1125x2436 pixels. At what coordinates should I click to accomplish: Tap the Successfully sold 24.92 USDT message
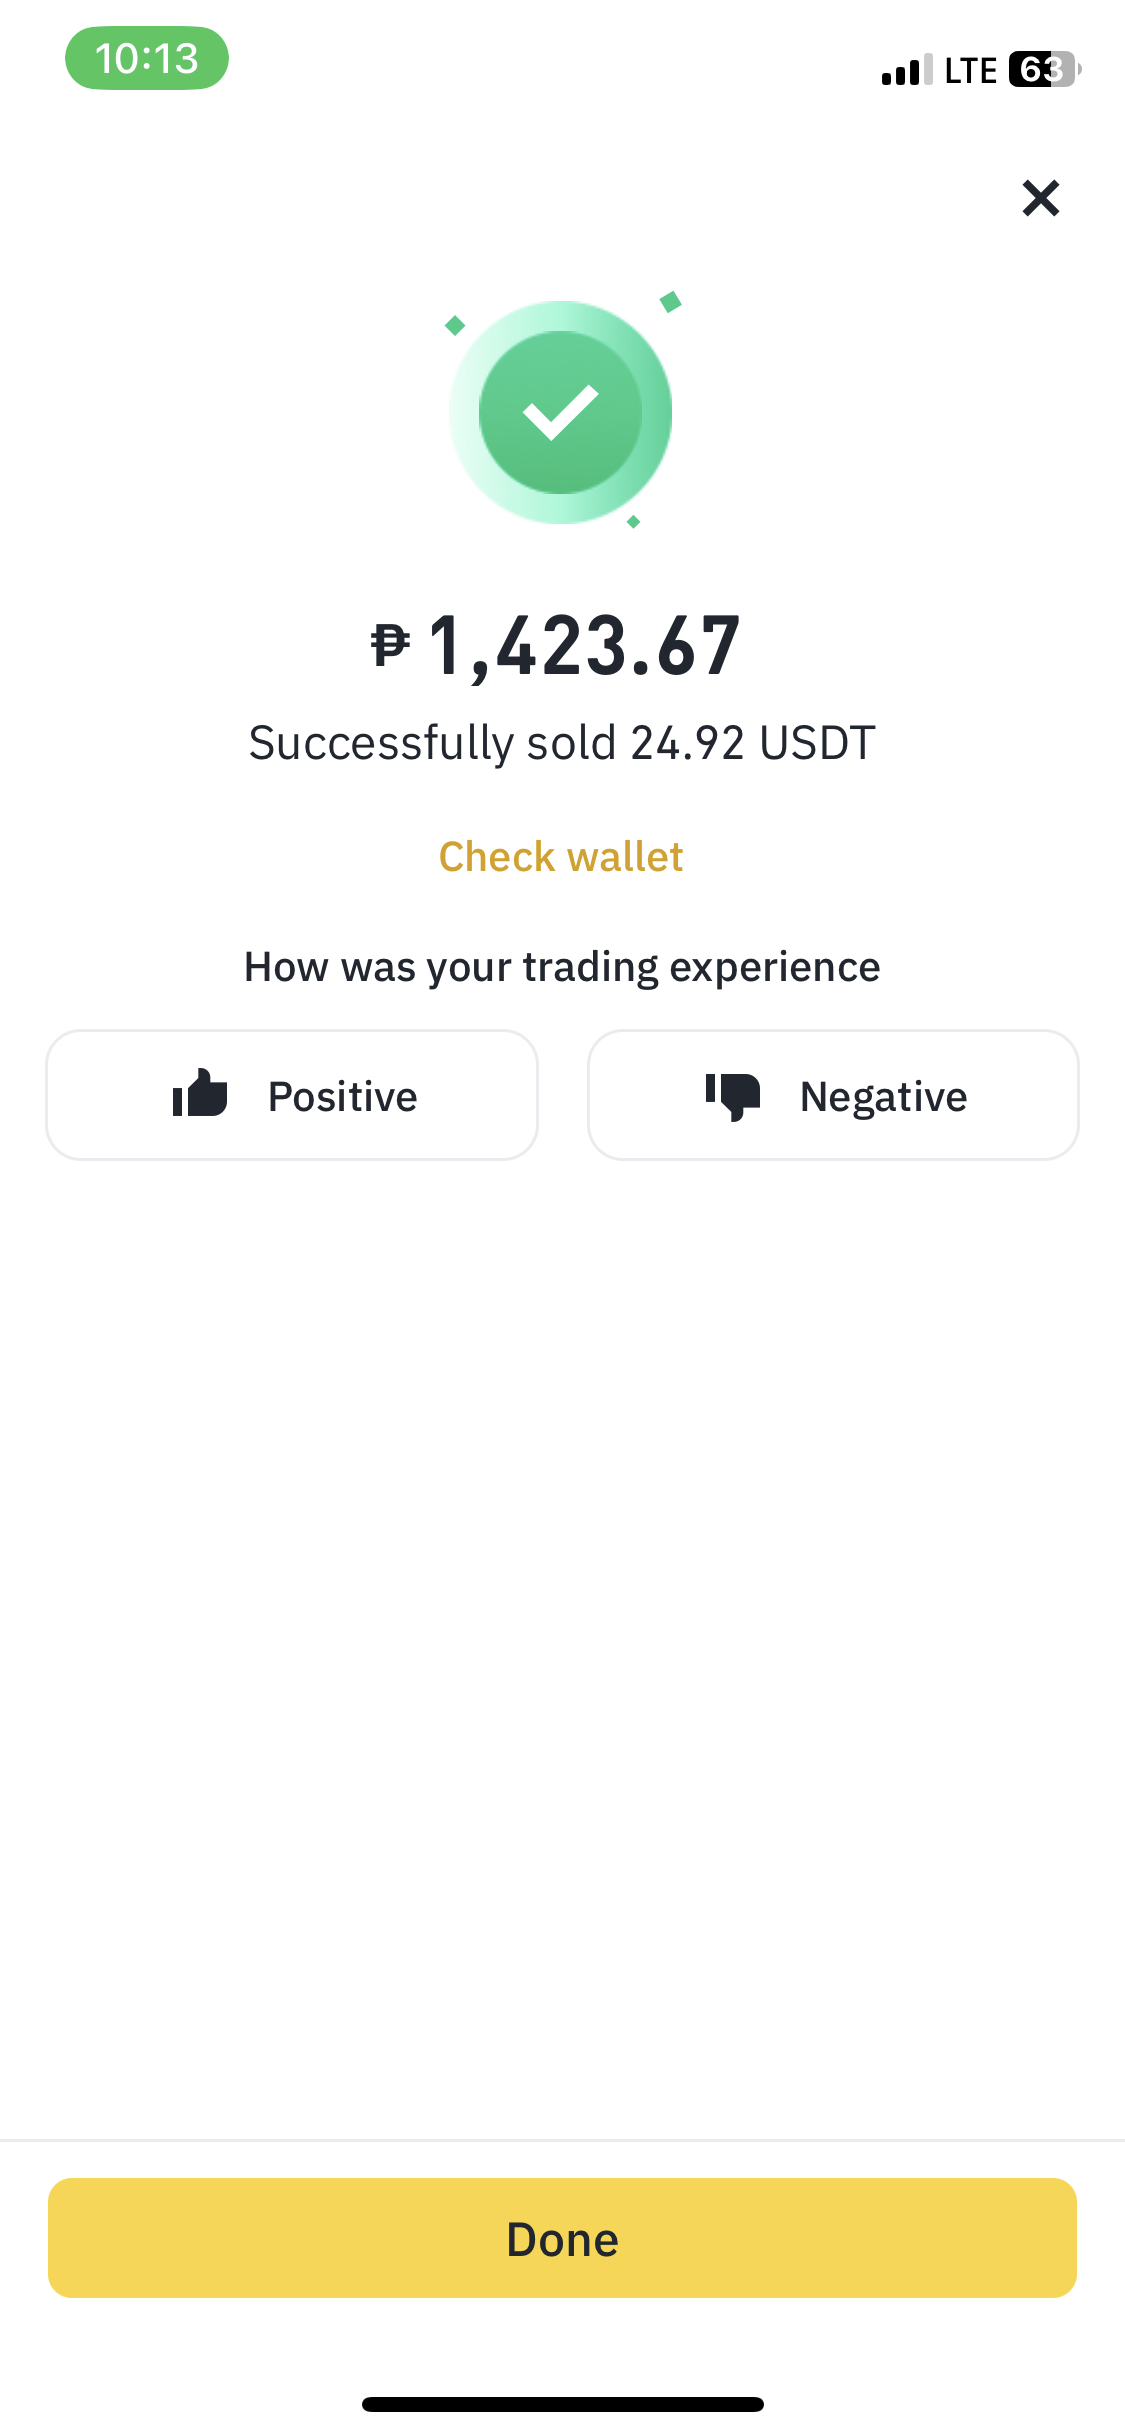(x=562, y=743)
